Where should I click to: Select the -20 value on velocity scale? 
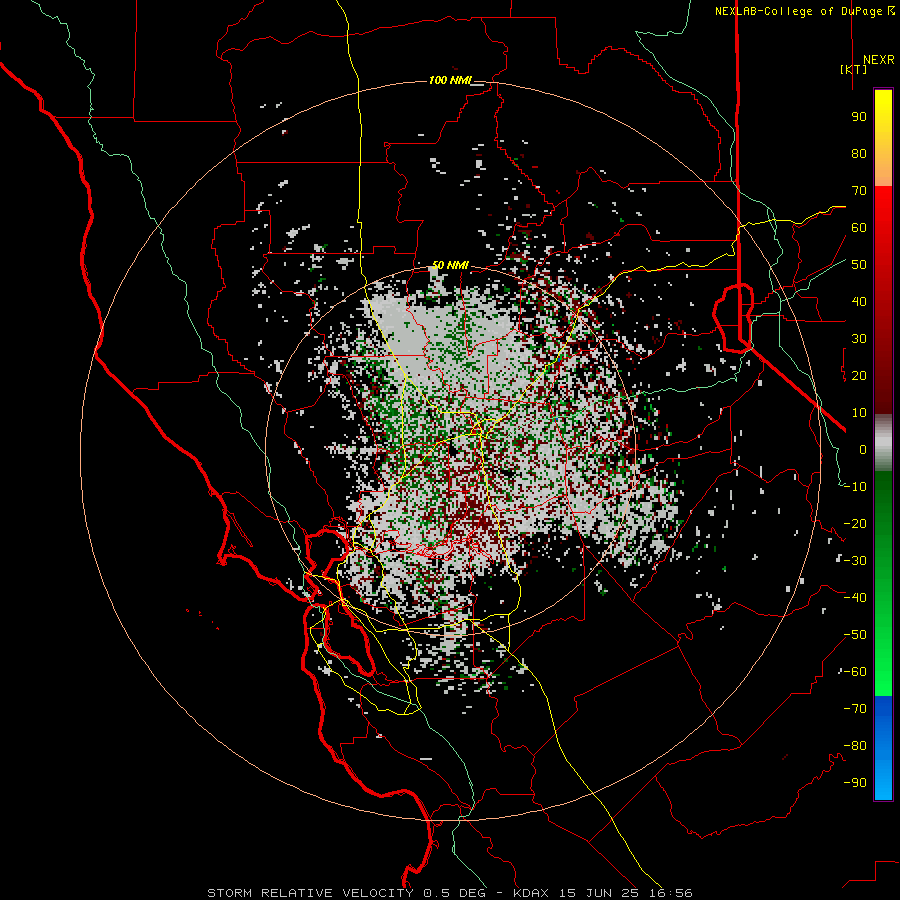click(x=855, y=523)
